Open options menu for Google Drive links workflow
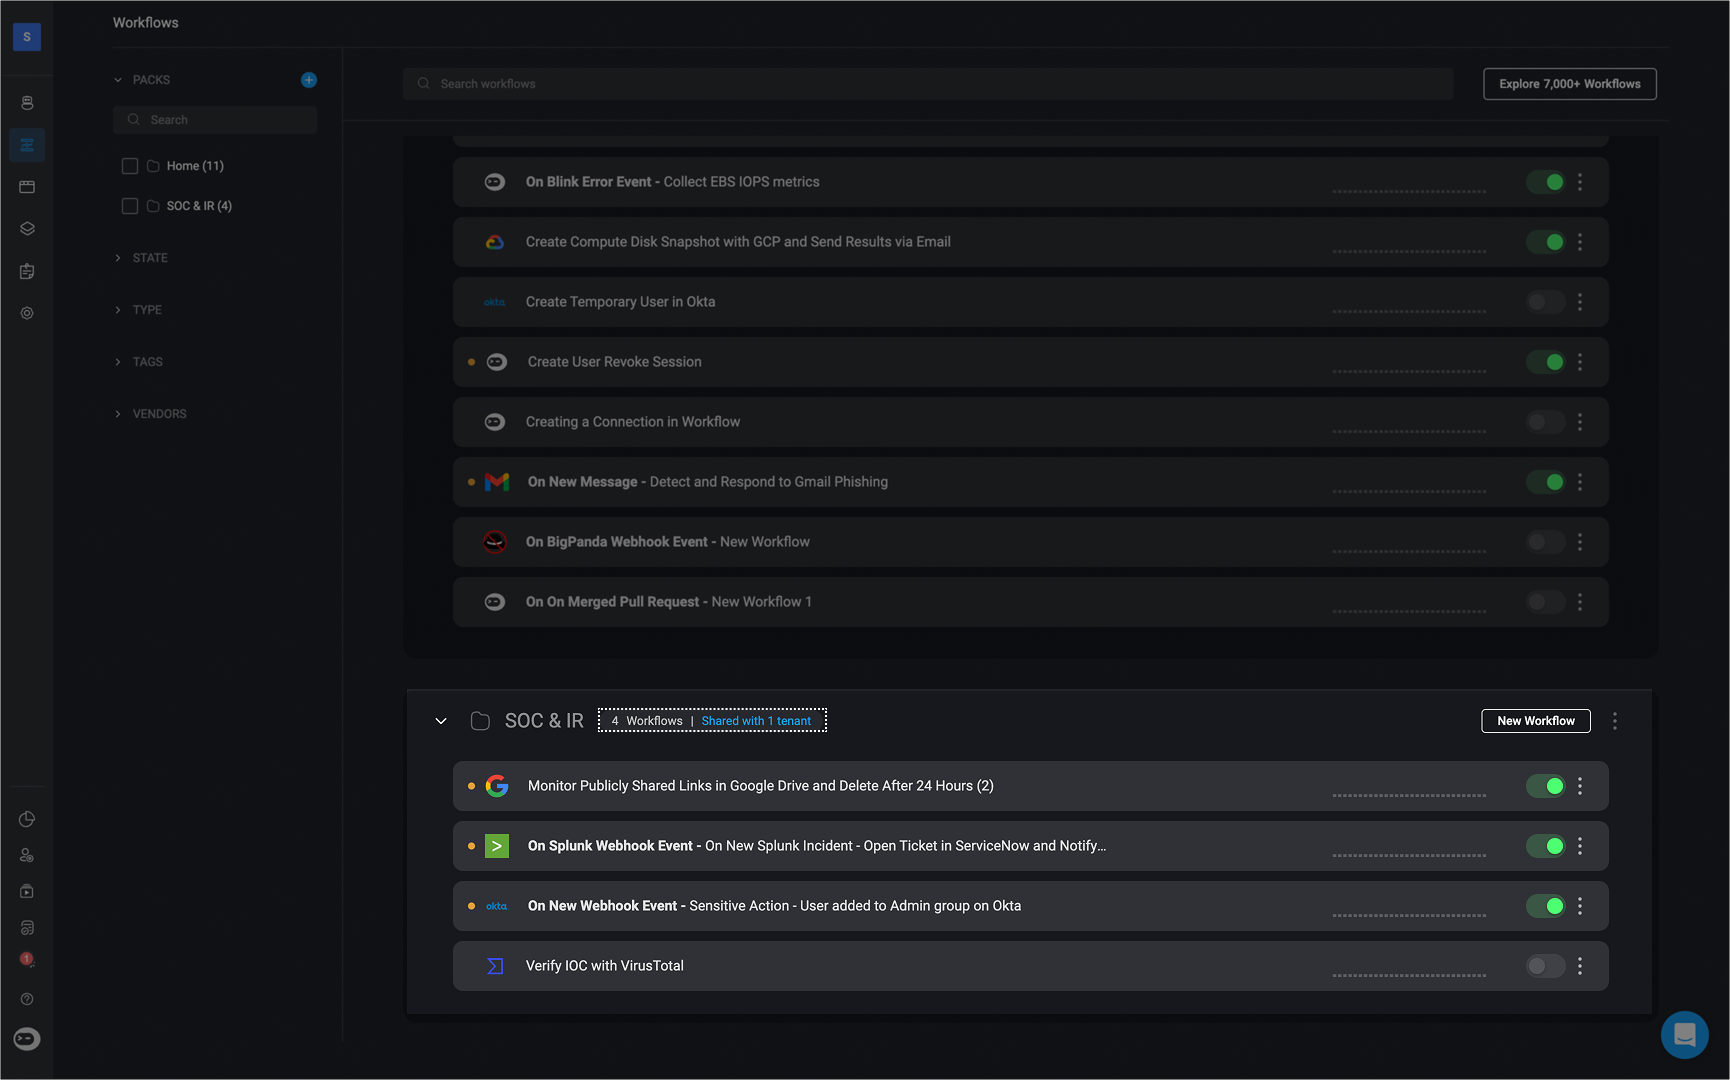This screenshot has height=1080, width=1730. click(x=1580, y=786)
